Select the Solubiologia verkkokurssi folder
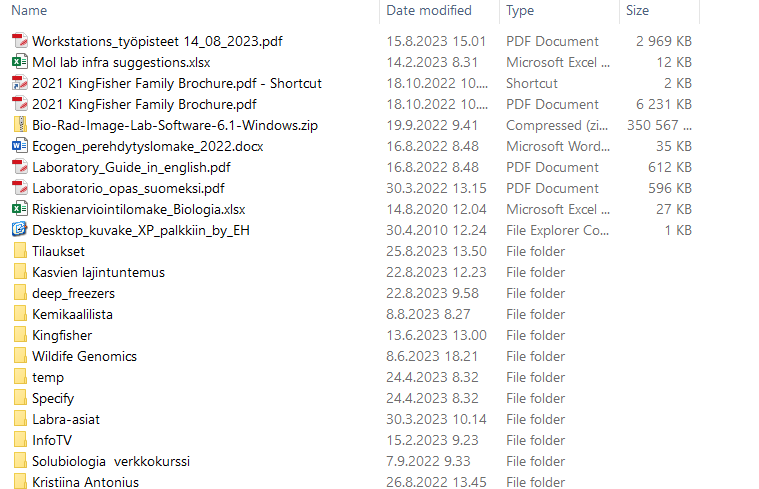Screen dimensions: 759x489 coord(110,461)
